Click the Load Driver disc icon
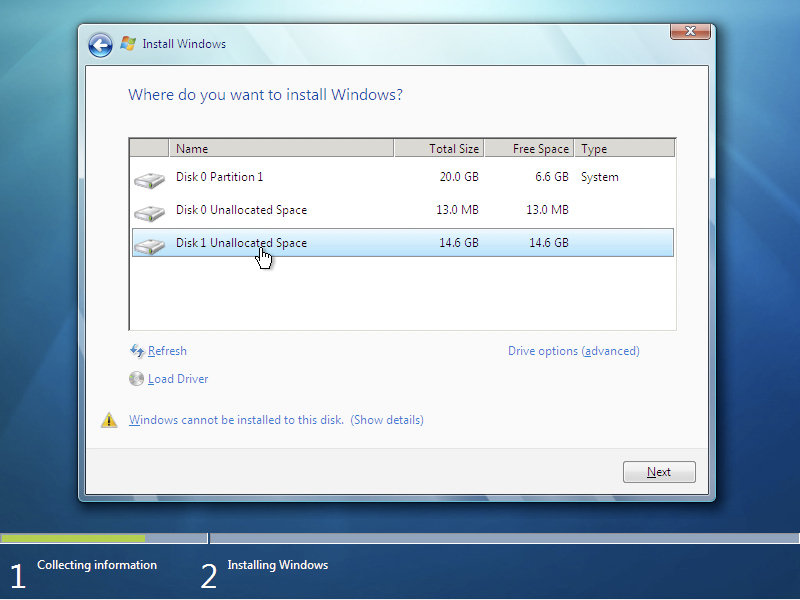 [x=136, y=379]
